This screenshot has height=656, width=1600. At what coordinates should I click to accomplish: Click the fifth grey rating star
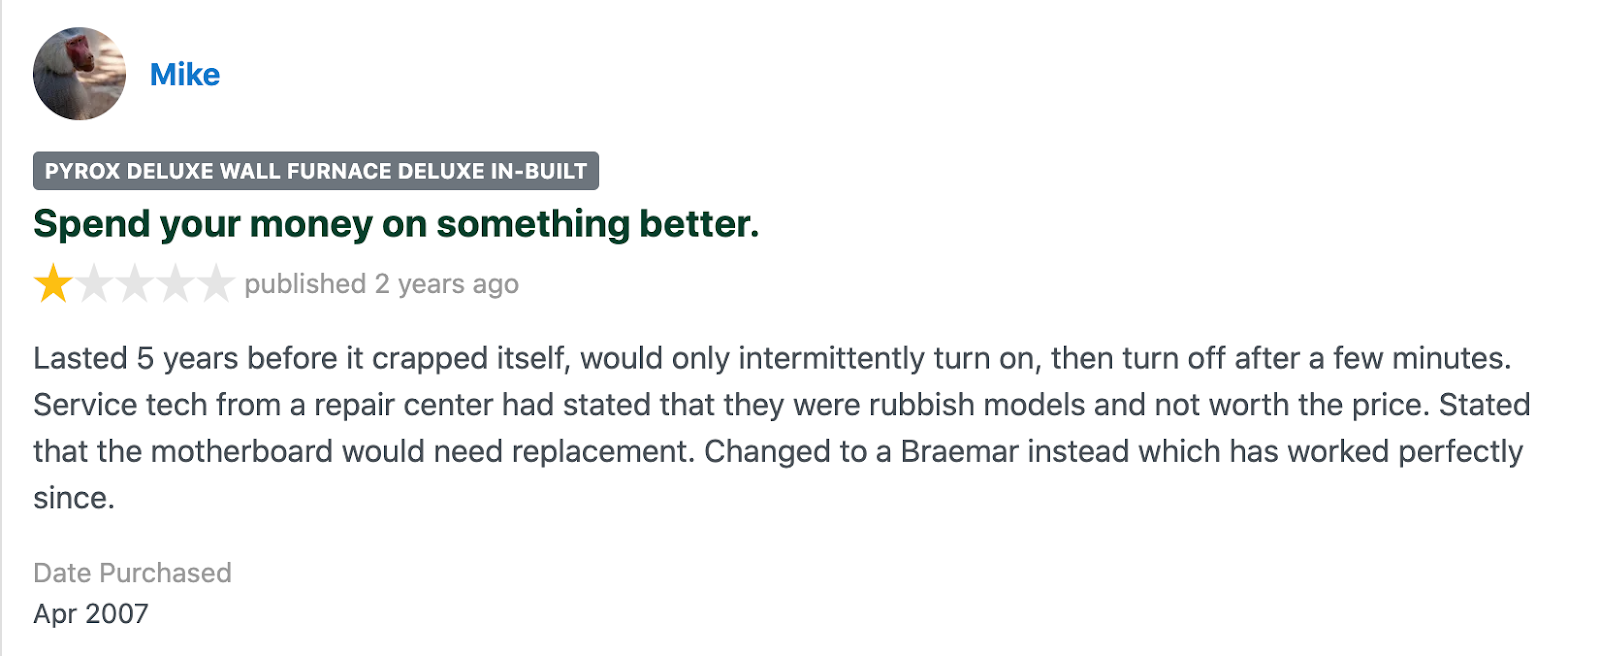coord(215,284)
